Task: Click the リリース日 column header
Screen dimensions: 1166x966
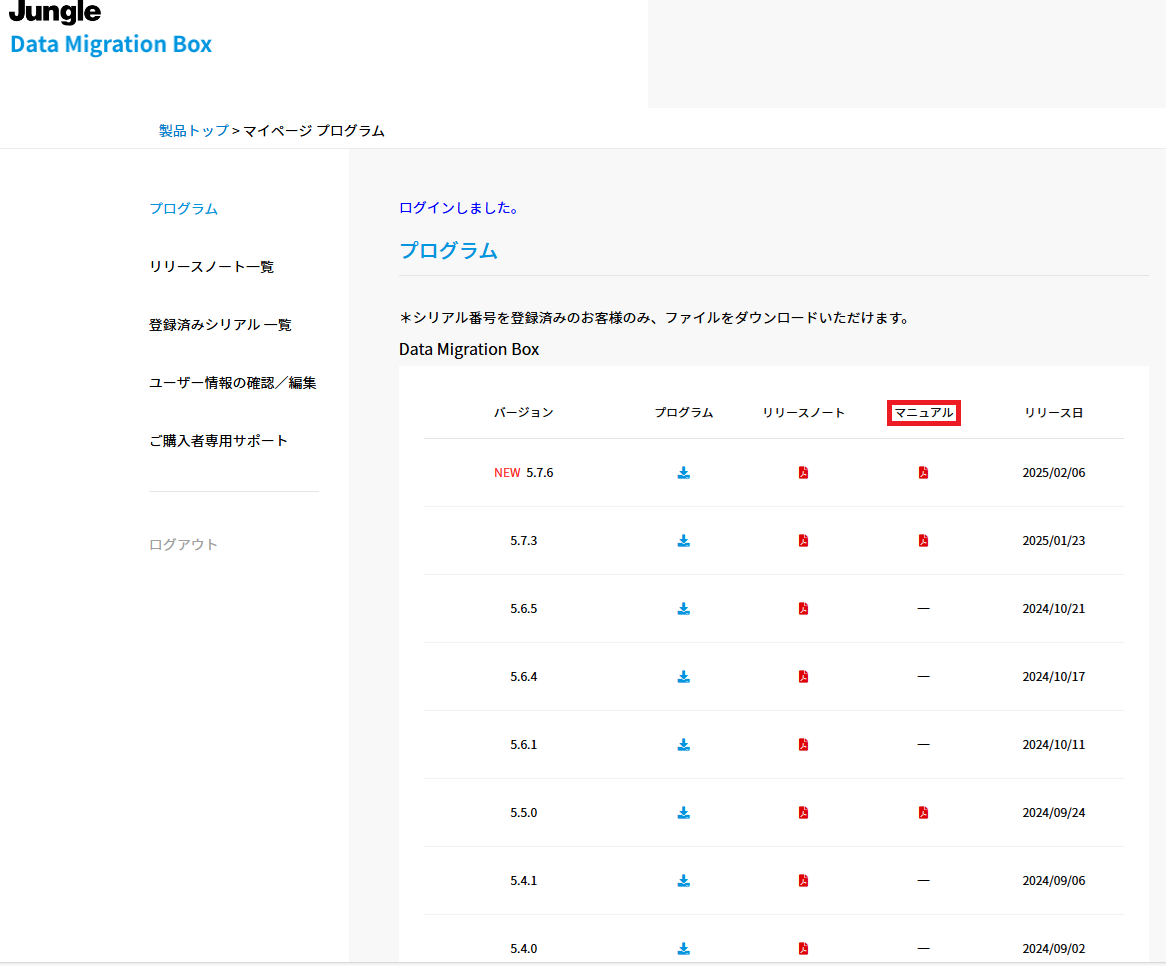Action: pos(1054,413)
